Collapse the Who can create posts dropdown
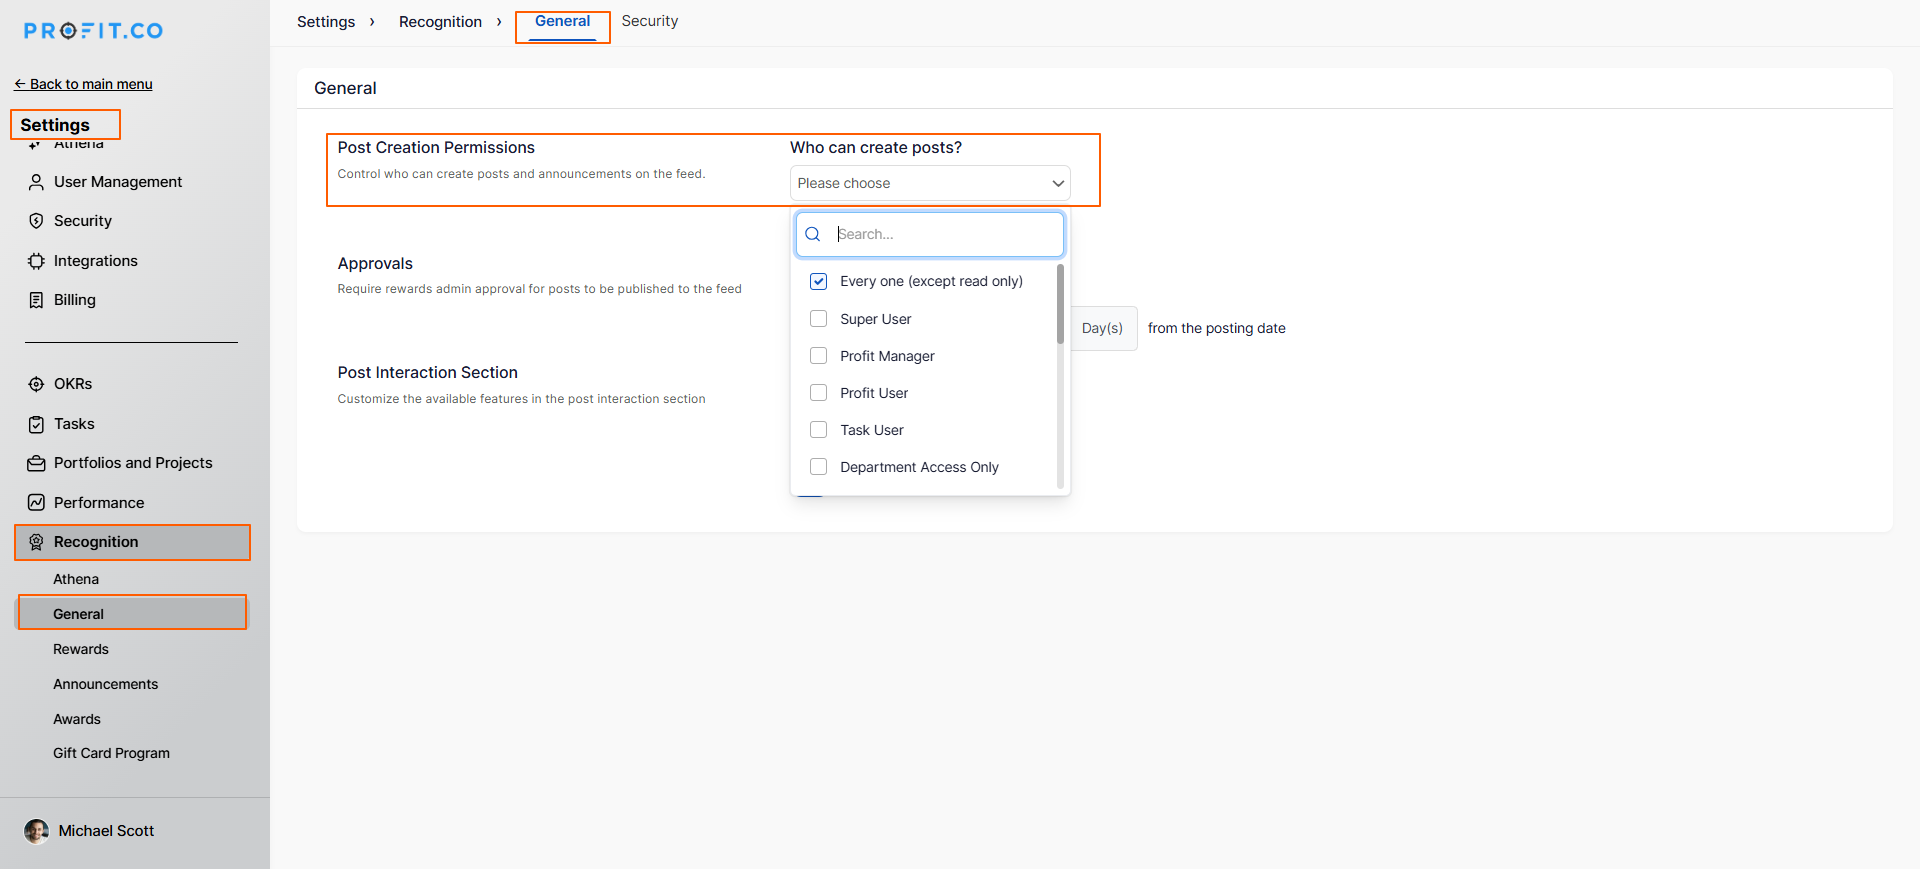The height and width of the screenshot is (869, 1920). tap(1057, 183)
